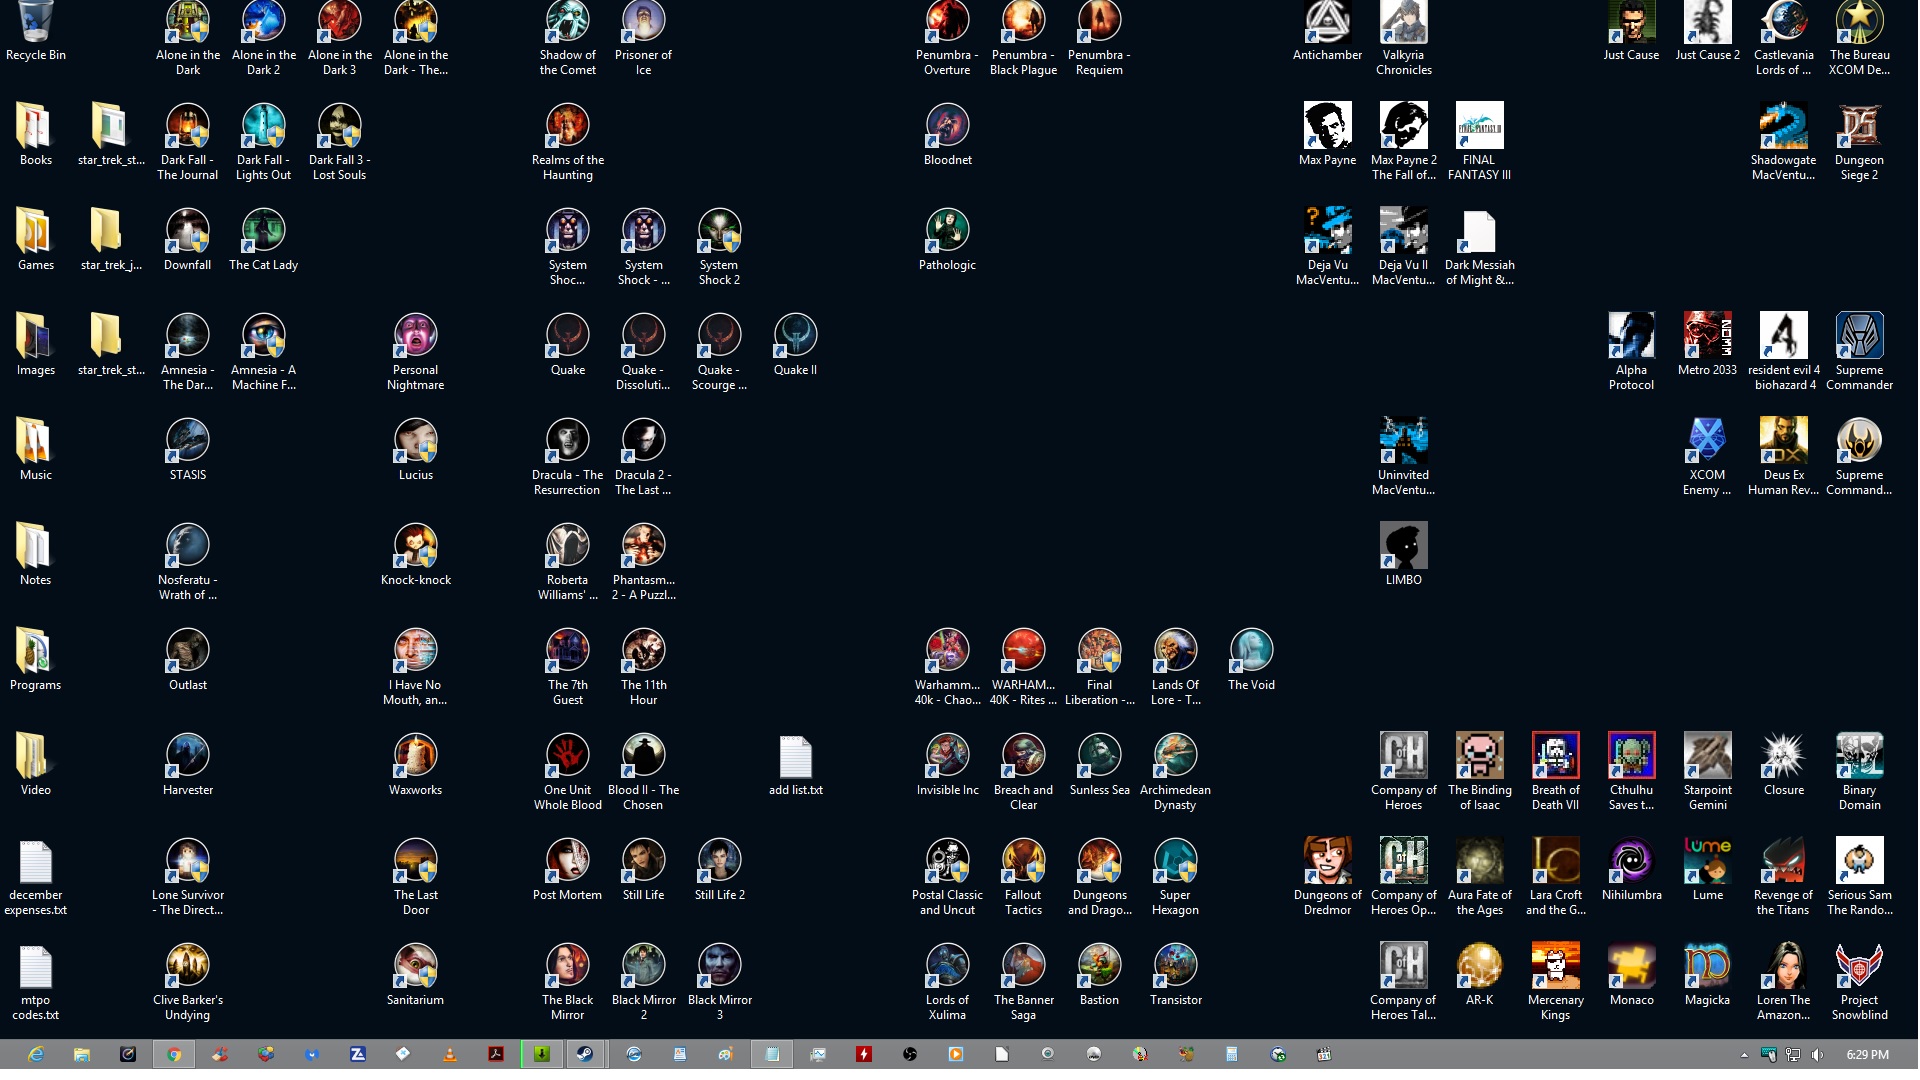Launch VLC media player from taskbar
The width and height of the screenshot is (1920, 1080).
pyautogui.click(x=449, y=1054)
